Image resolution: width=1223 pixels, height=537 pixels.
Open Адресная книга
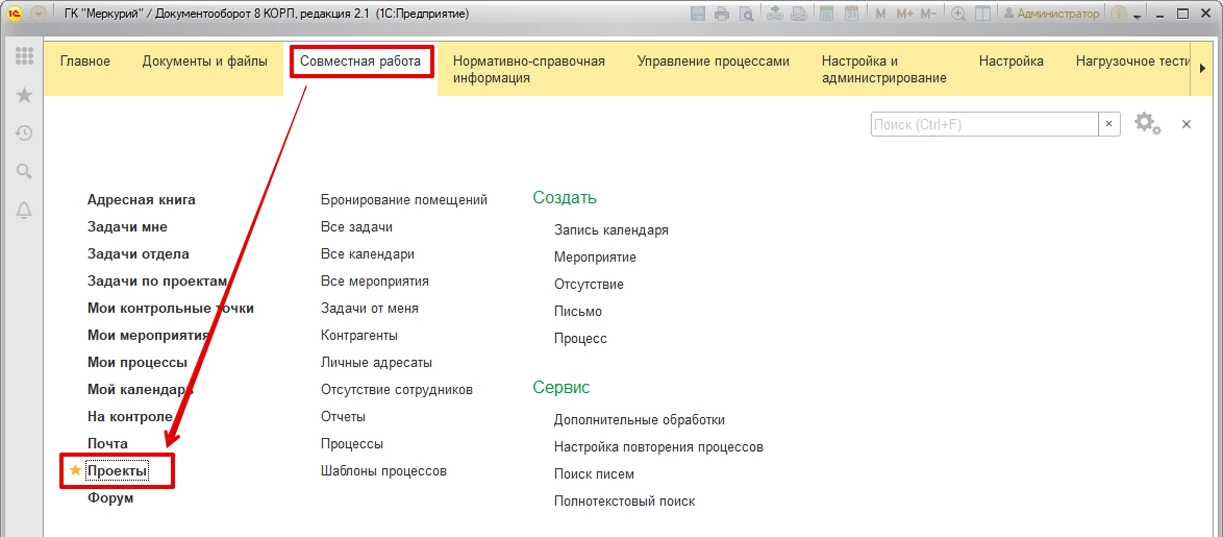pyautogui.click(x=141, y=200)
